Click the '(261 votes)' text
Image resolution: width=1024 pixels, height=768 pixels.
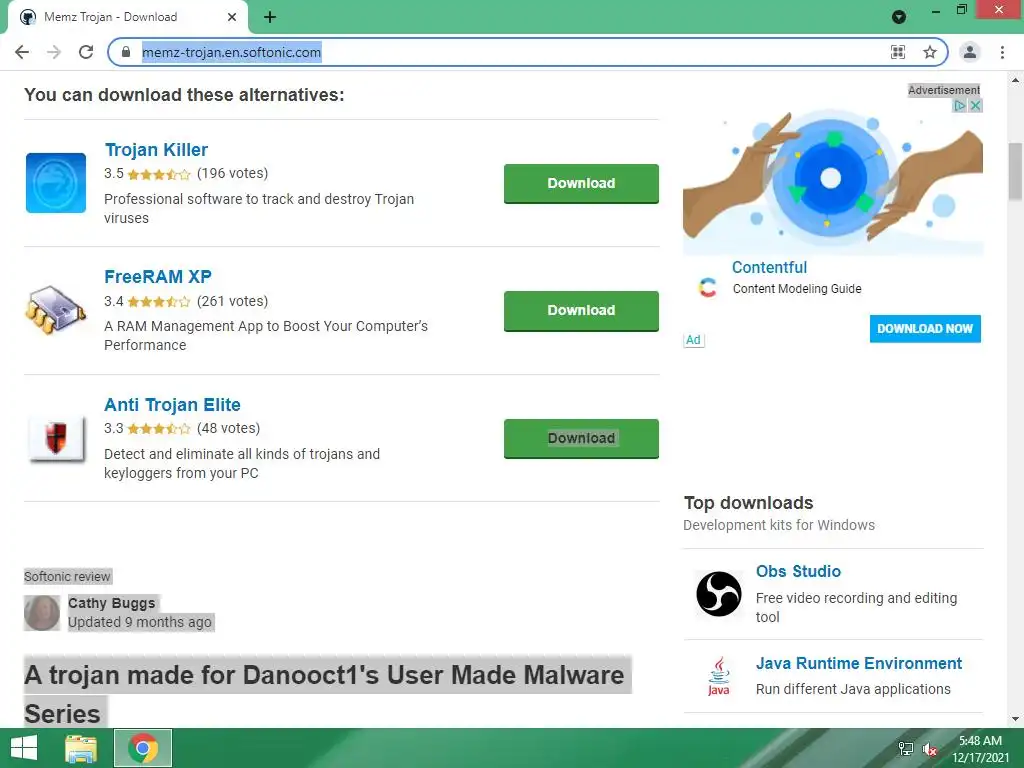coord(232,301)
